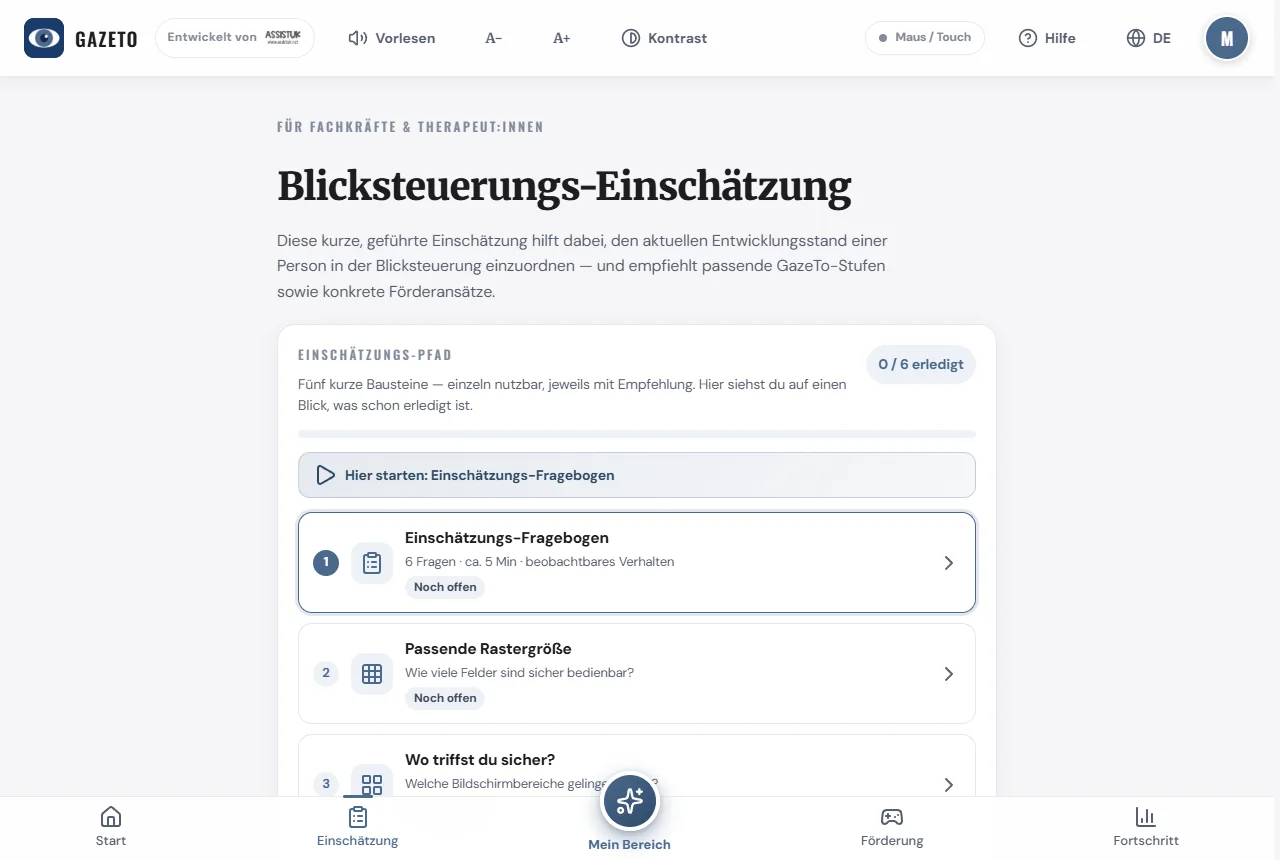This screenshot has width=1280, height=860.
Task: Click the Hilfe text label
Action: [x=1060, y=38]
